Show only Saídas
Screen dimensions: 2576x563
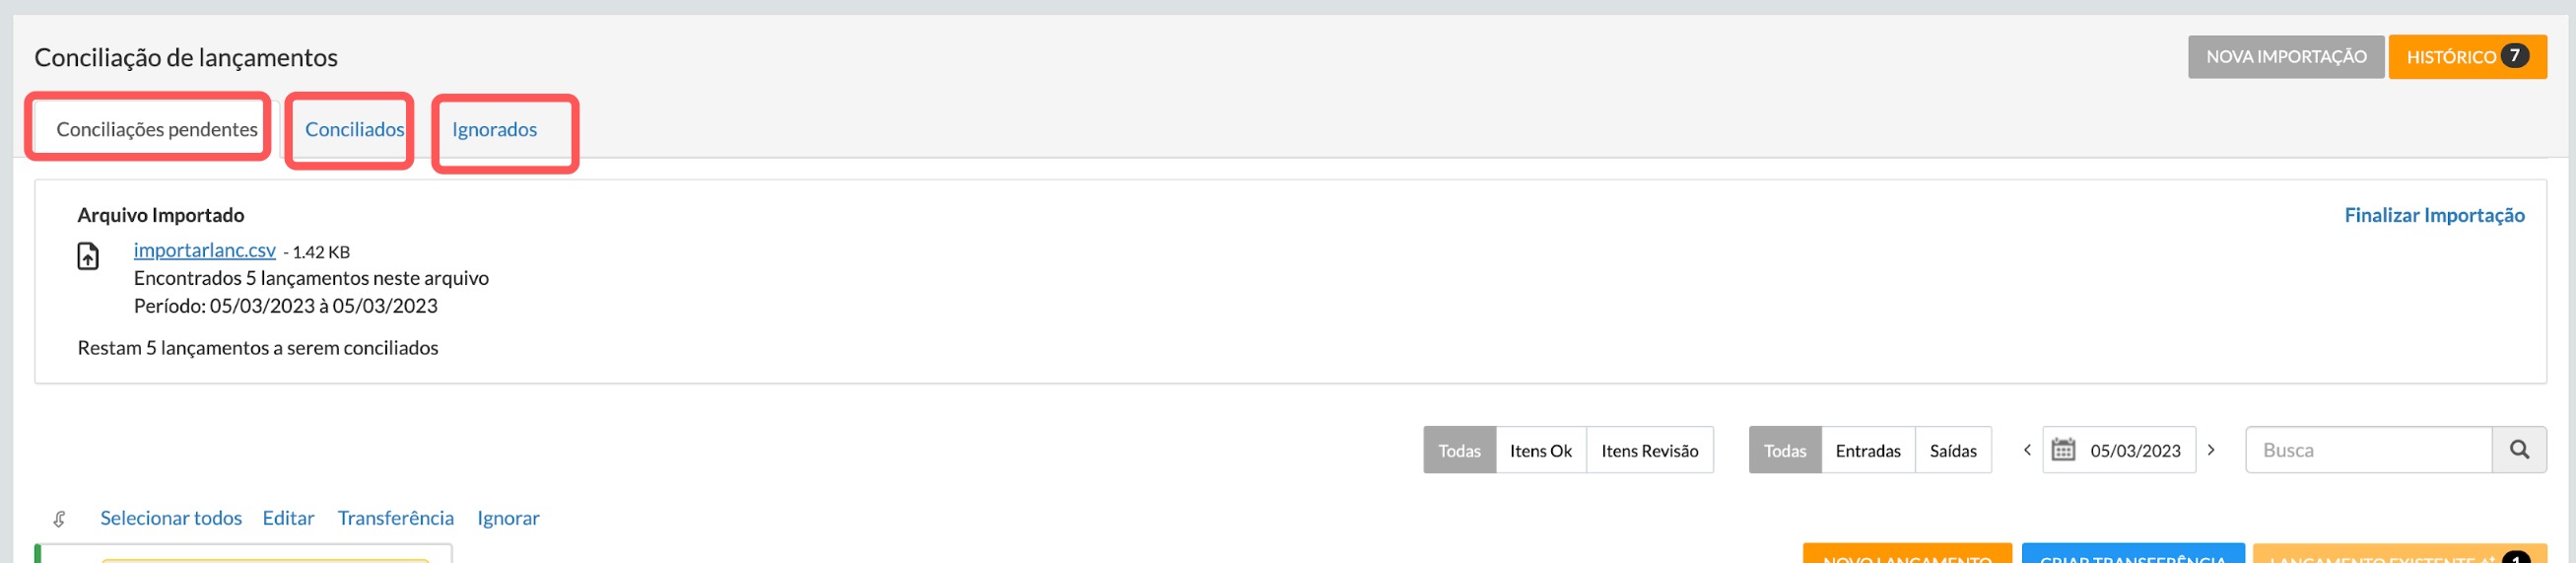coord(1952,450)
